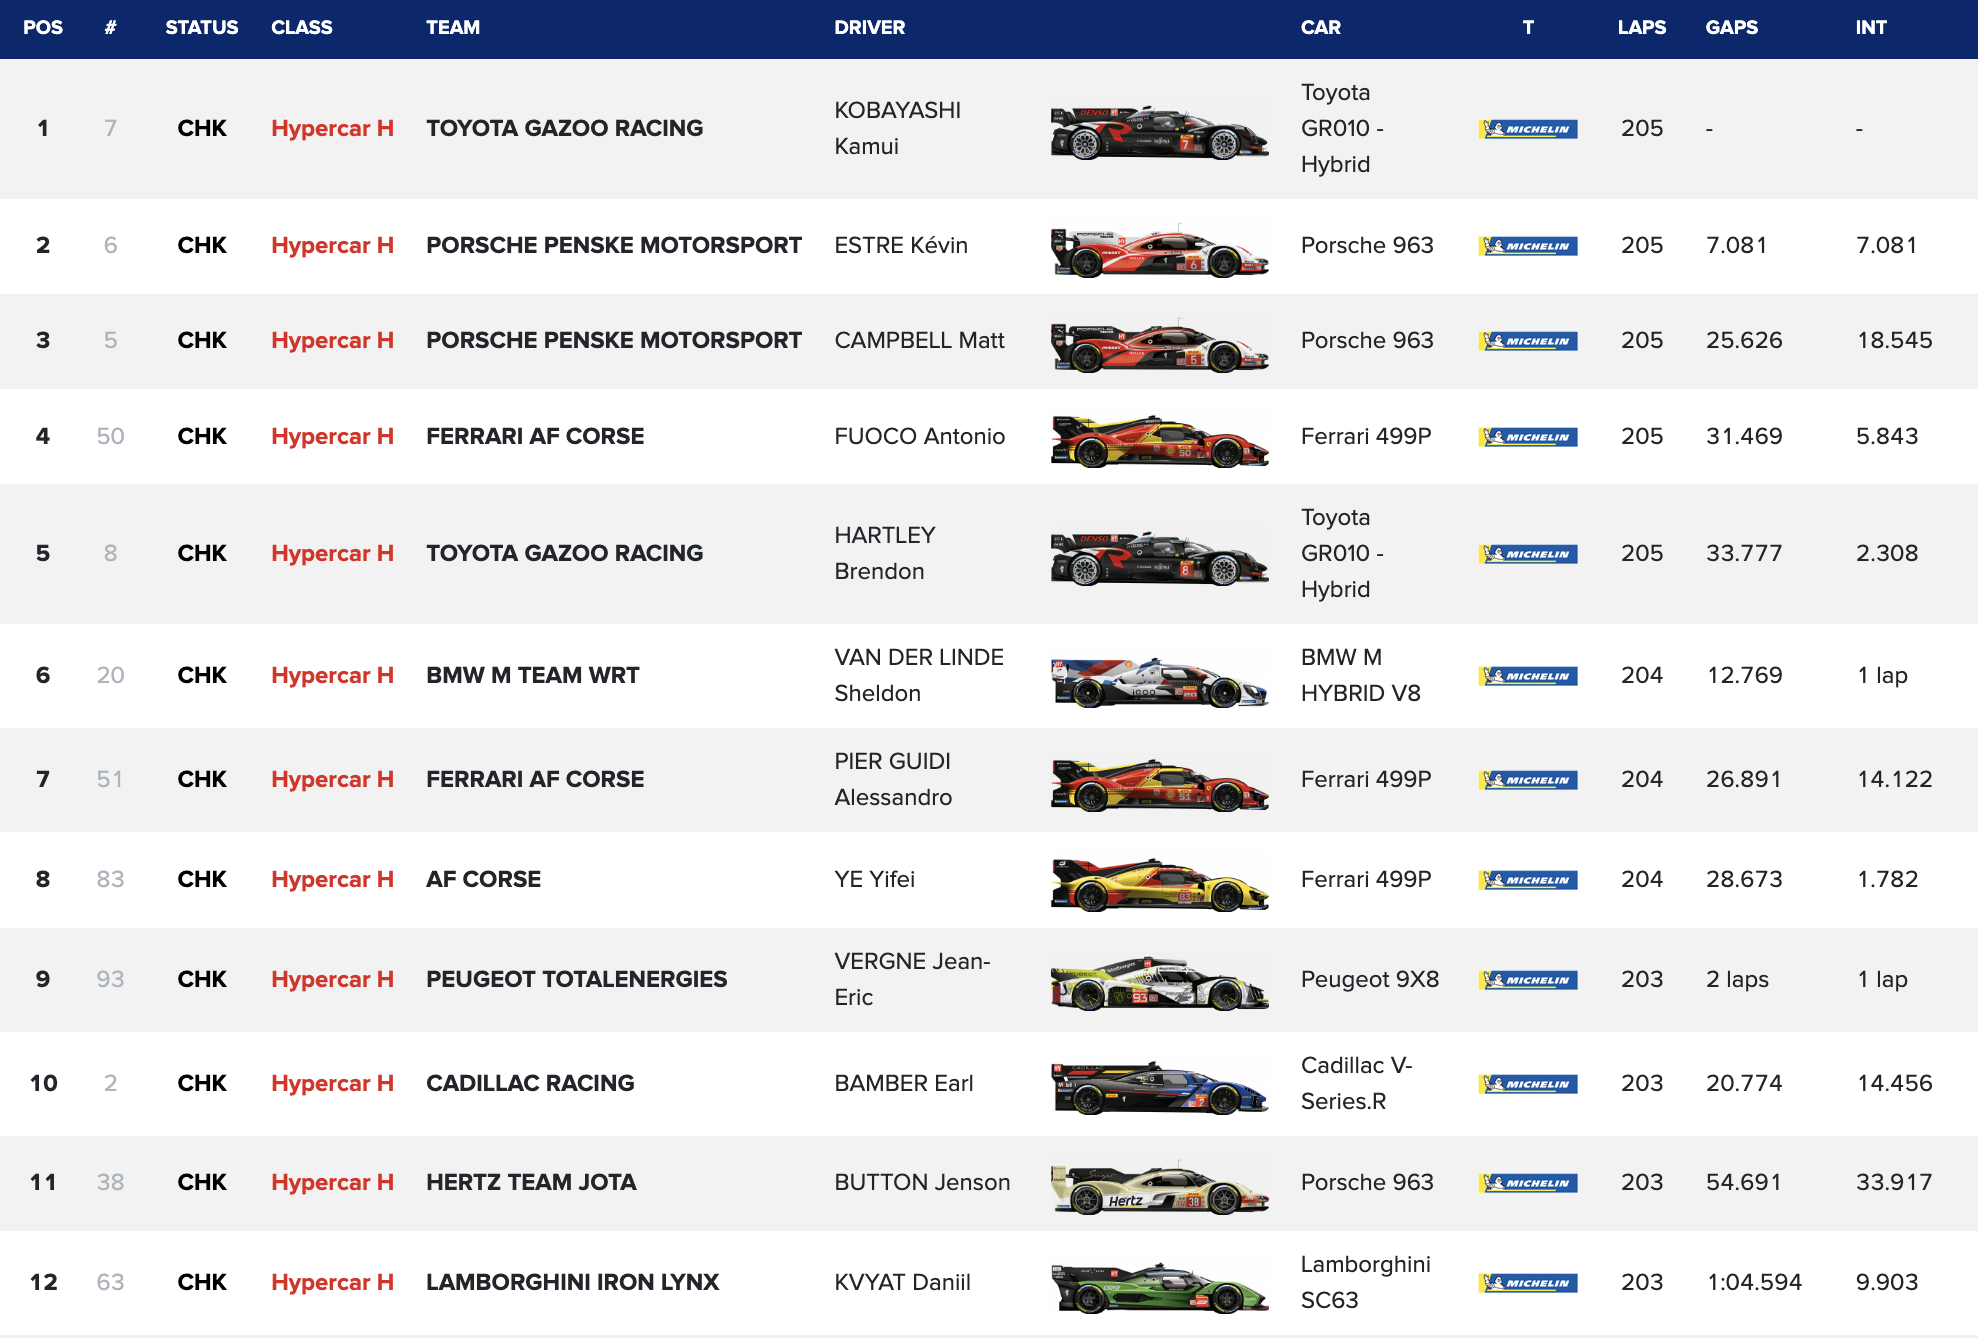Click the green Lamborghini SC63 car image

1158,1286
